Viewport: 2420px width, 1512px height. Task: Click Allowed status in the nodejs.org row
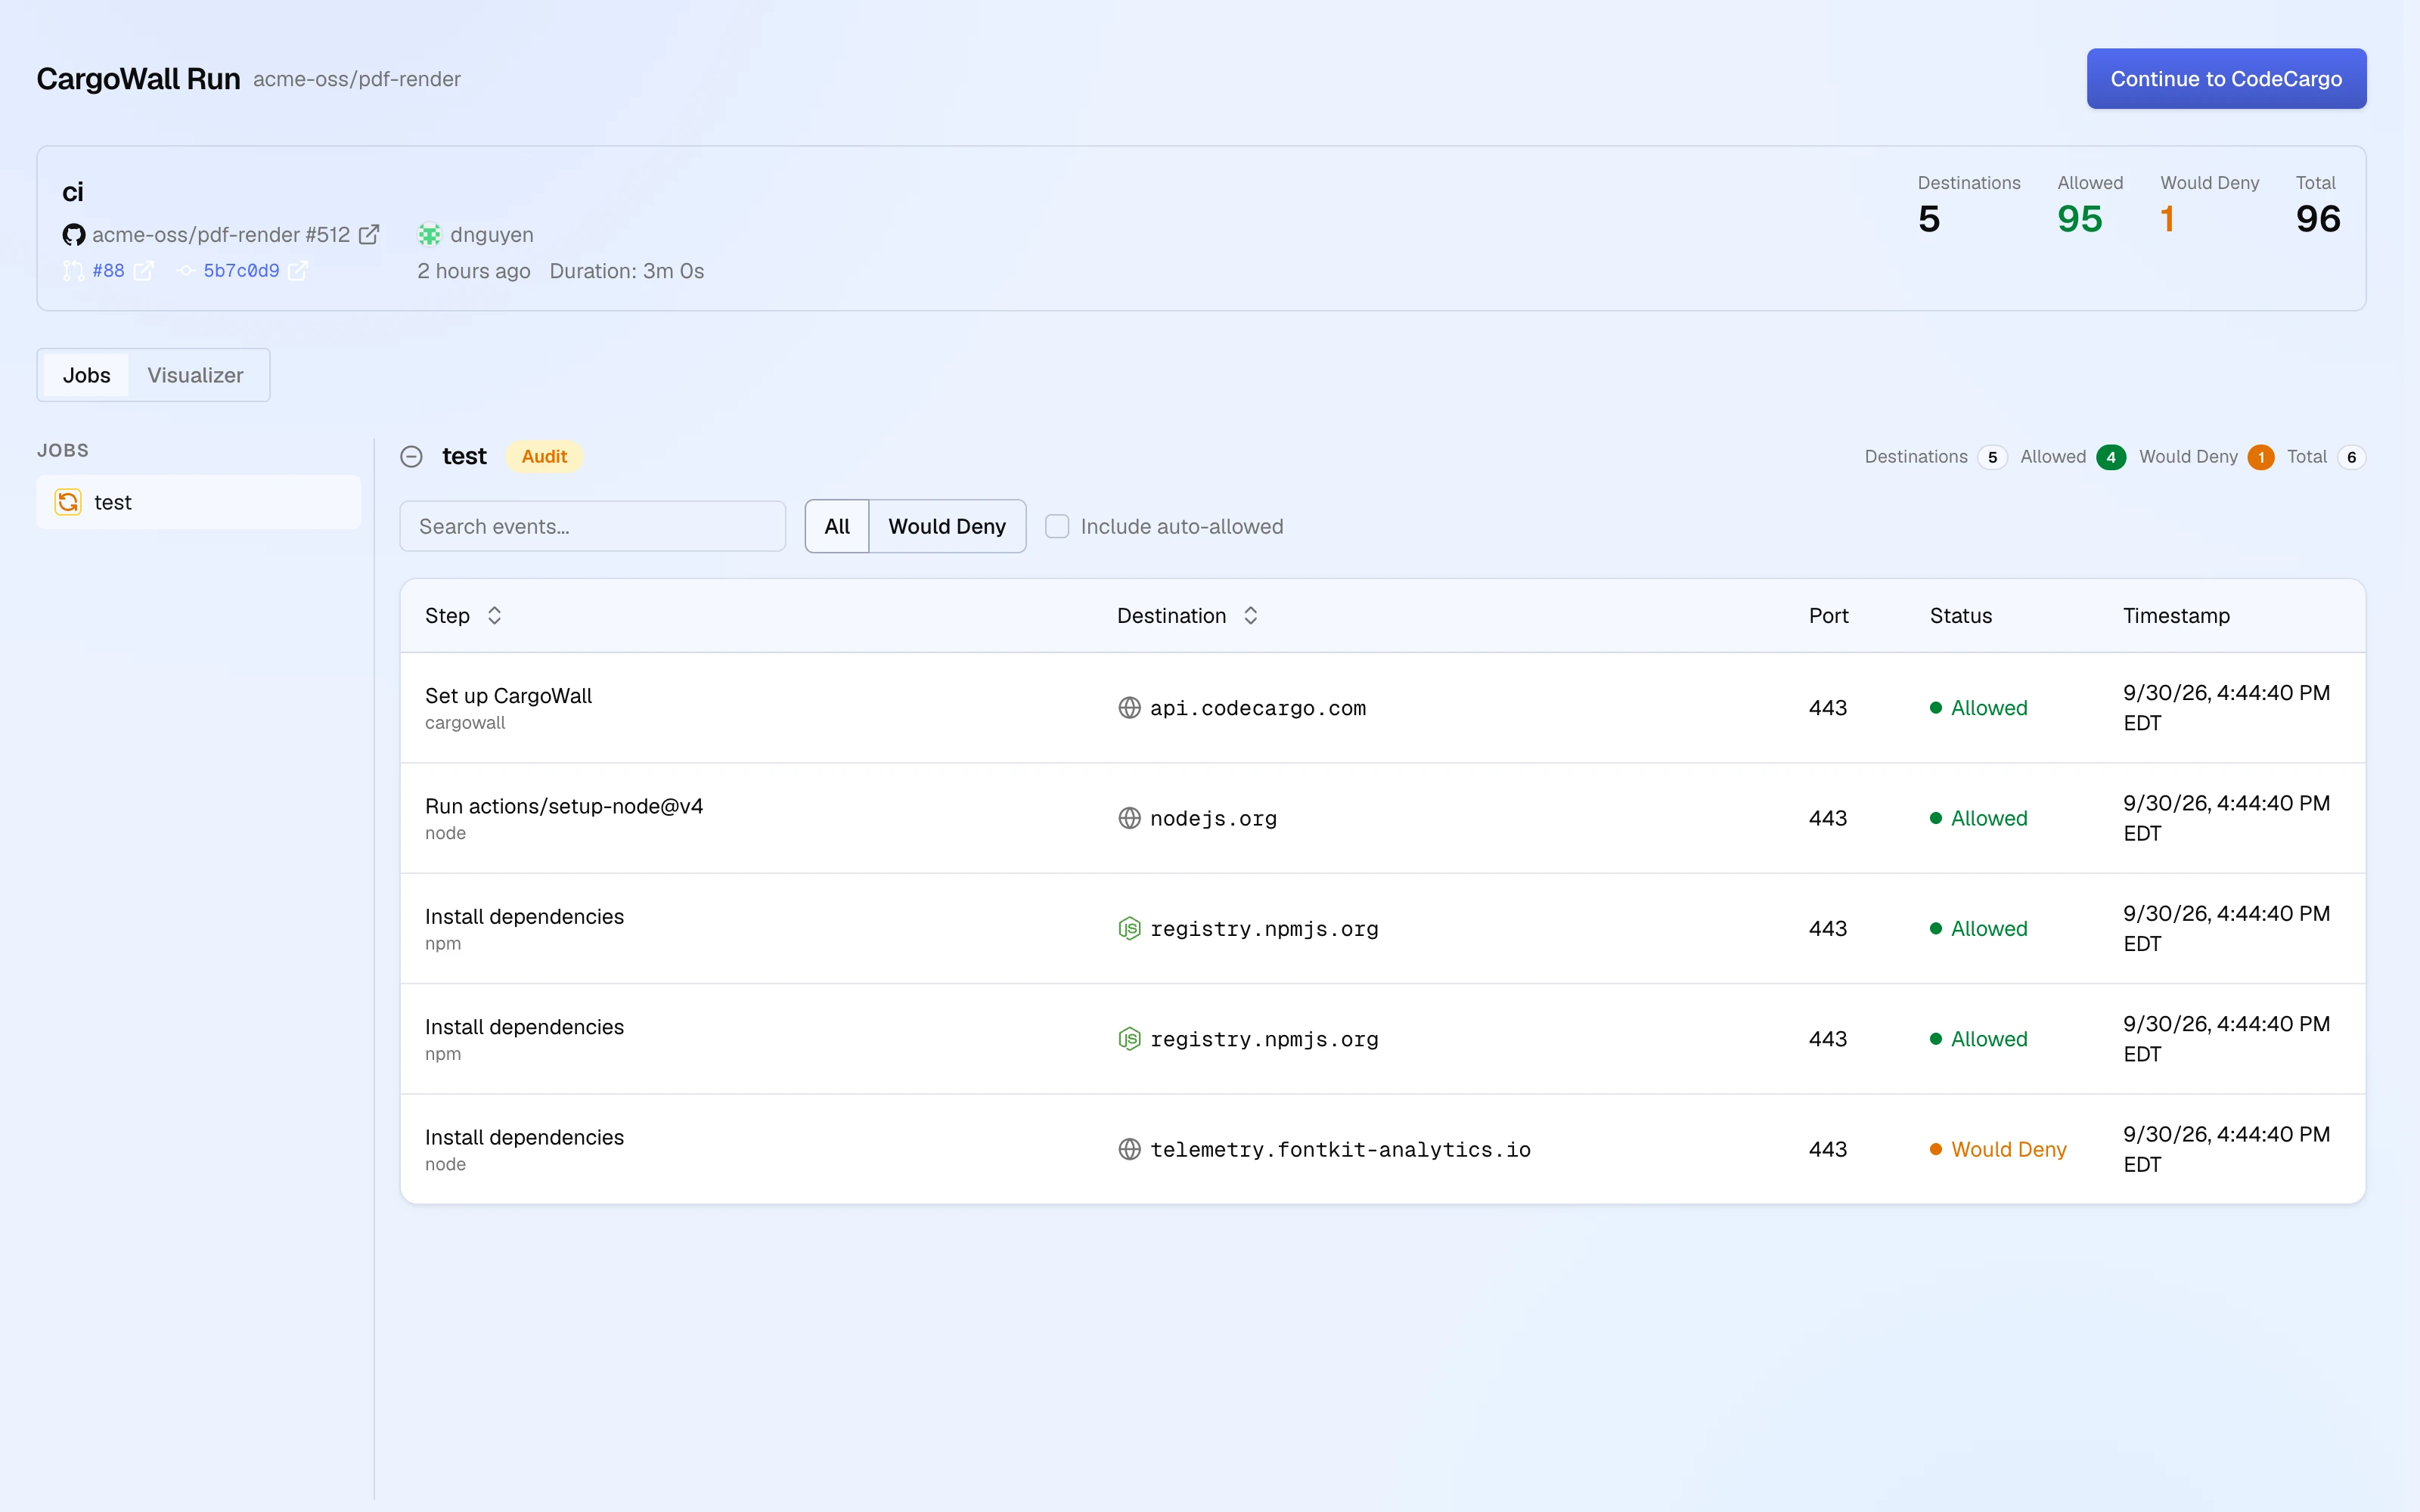(x=1978, y=818)
